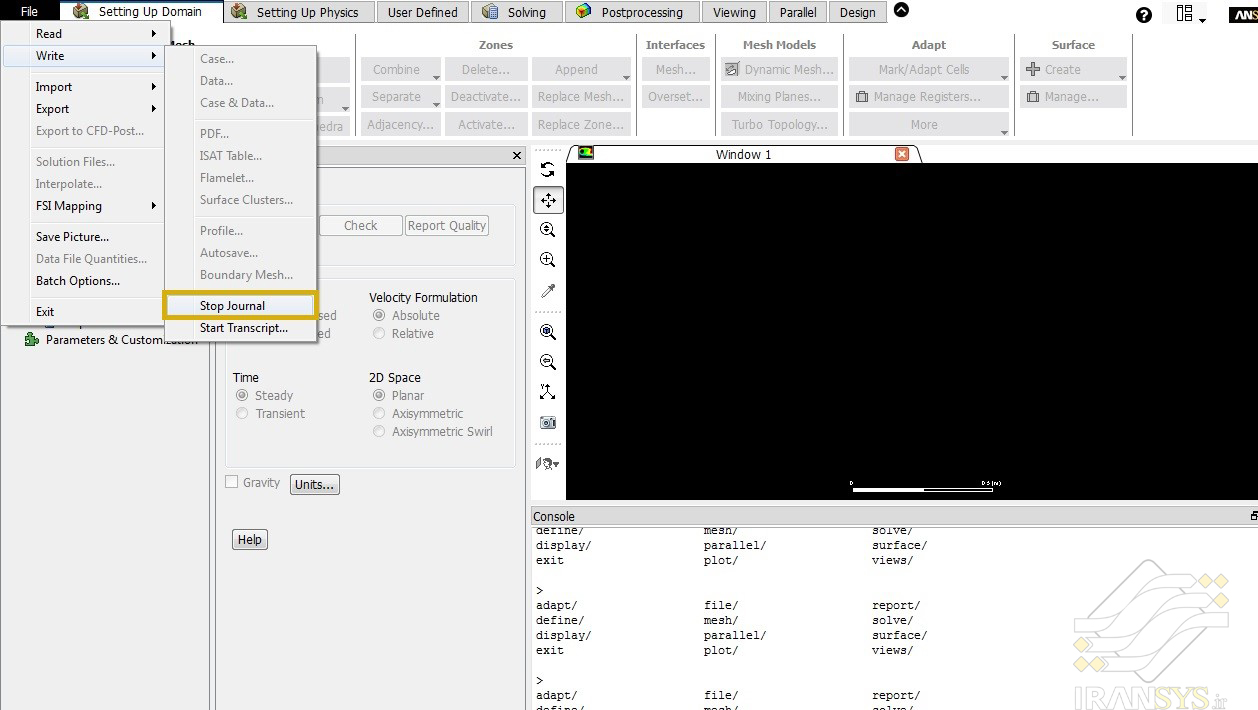
Task: Open the display options dropdown icon
Action: click(x=548, y=464)
